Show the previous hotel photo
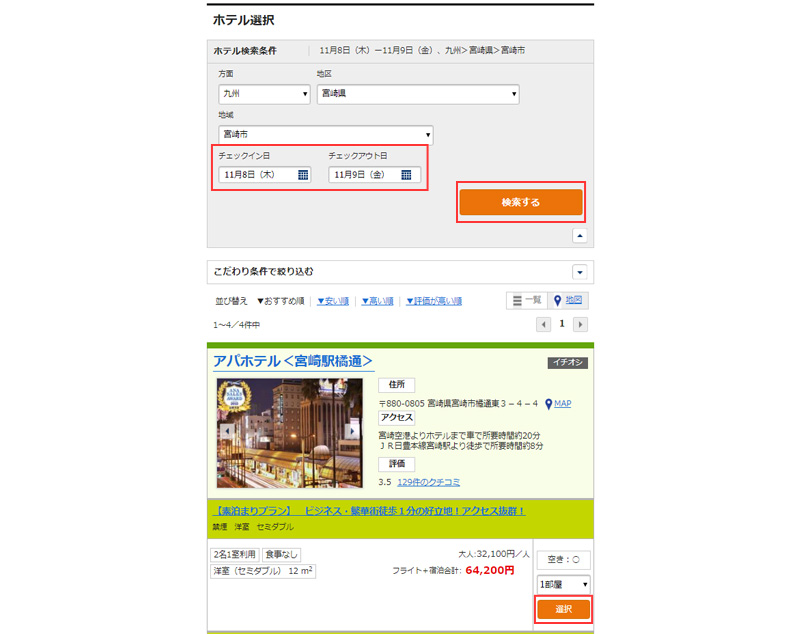The height and width of the screenshot is (634, 800). pyautogui.click(x=228, y=431)
